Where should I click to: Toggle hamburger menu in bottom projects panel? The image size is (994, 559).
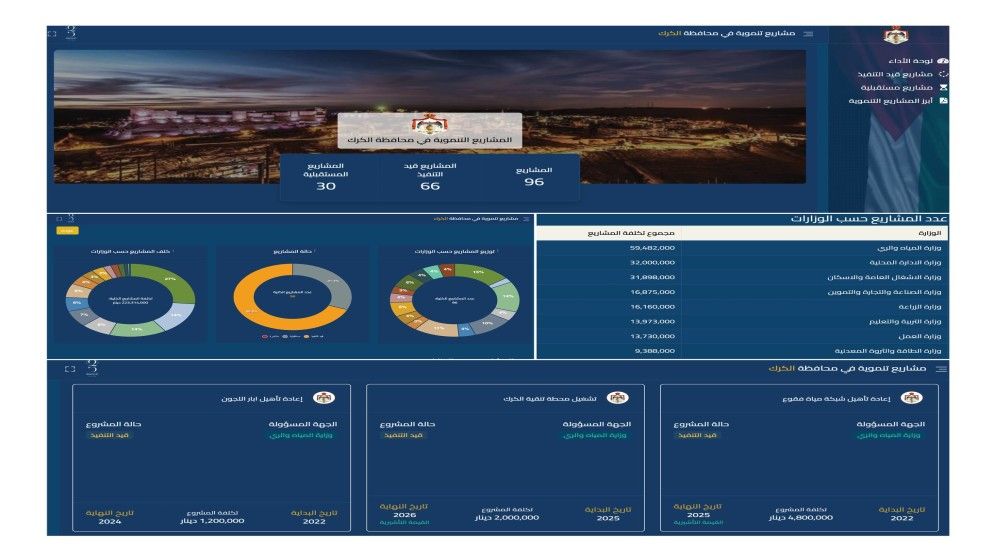pos(941,369)
